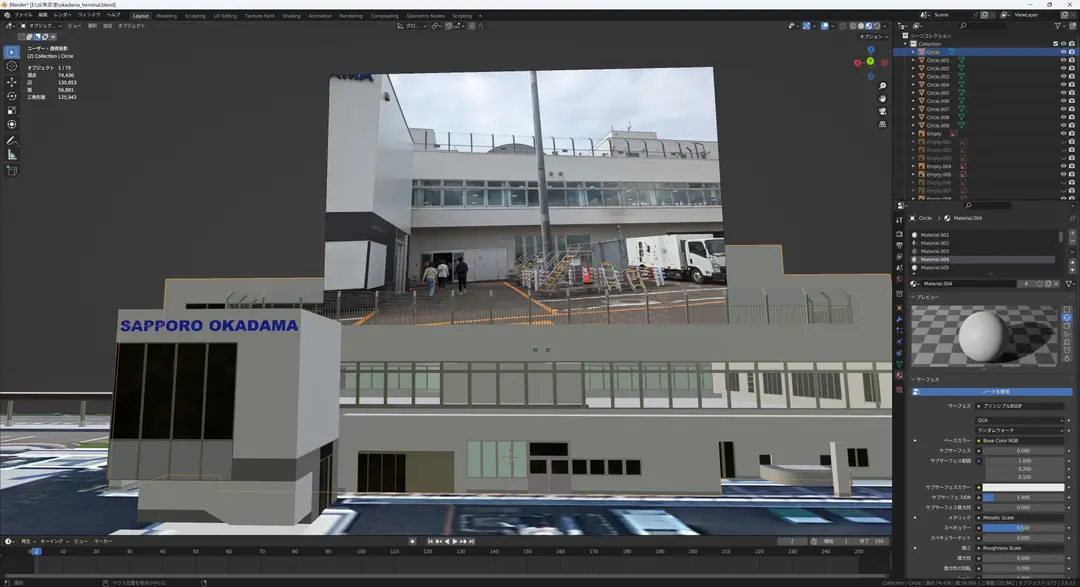
Task: Open the ファイル menu
Action: (23, 15)
